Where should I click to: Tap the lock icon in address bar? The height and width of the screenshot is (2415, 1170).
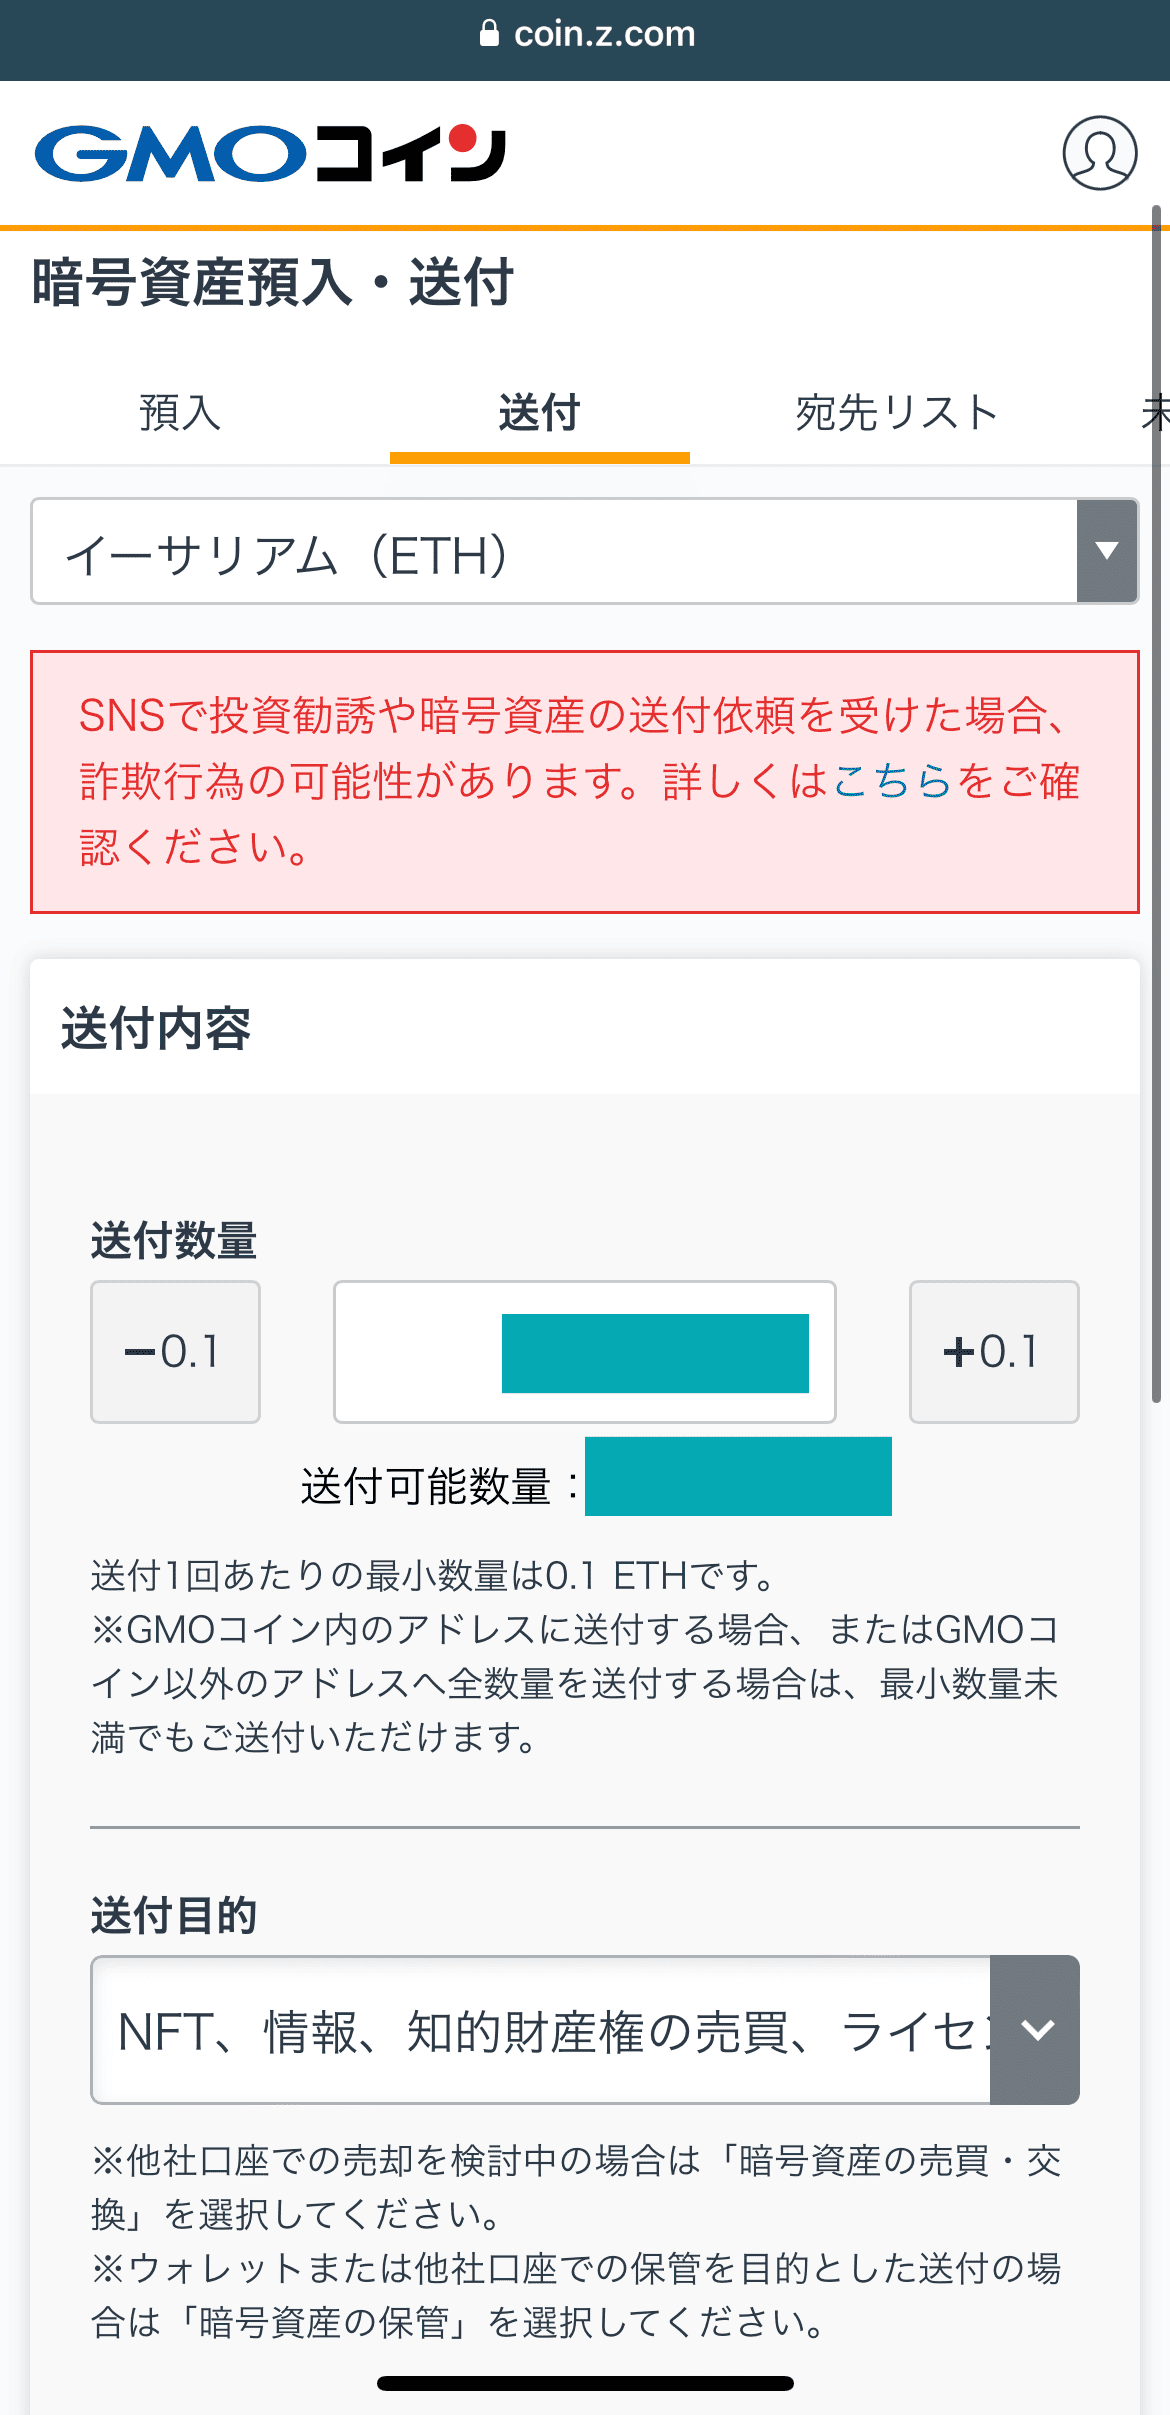[x=489, y=34]
